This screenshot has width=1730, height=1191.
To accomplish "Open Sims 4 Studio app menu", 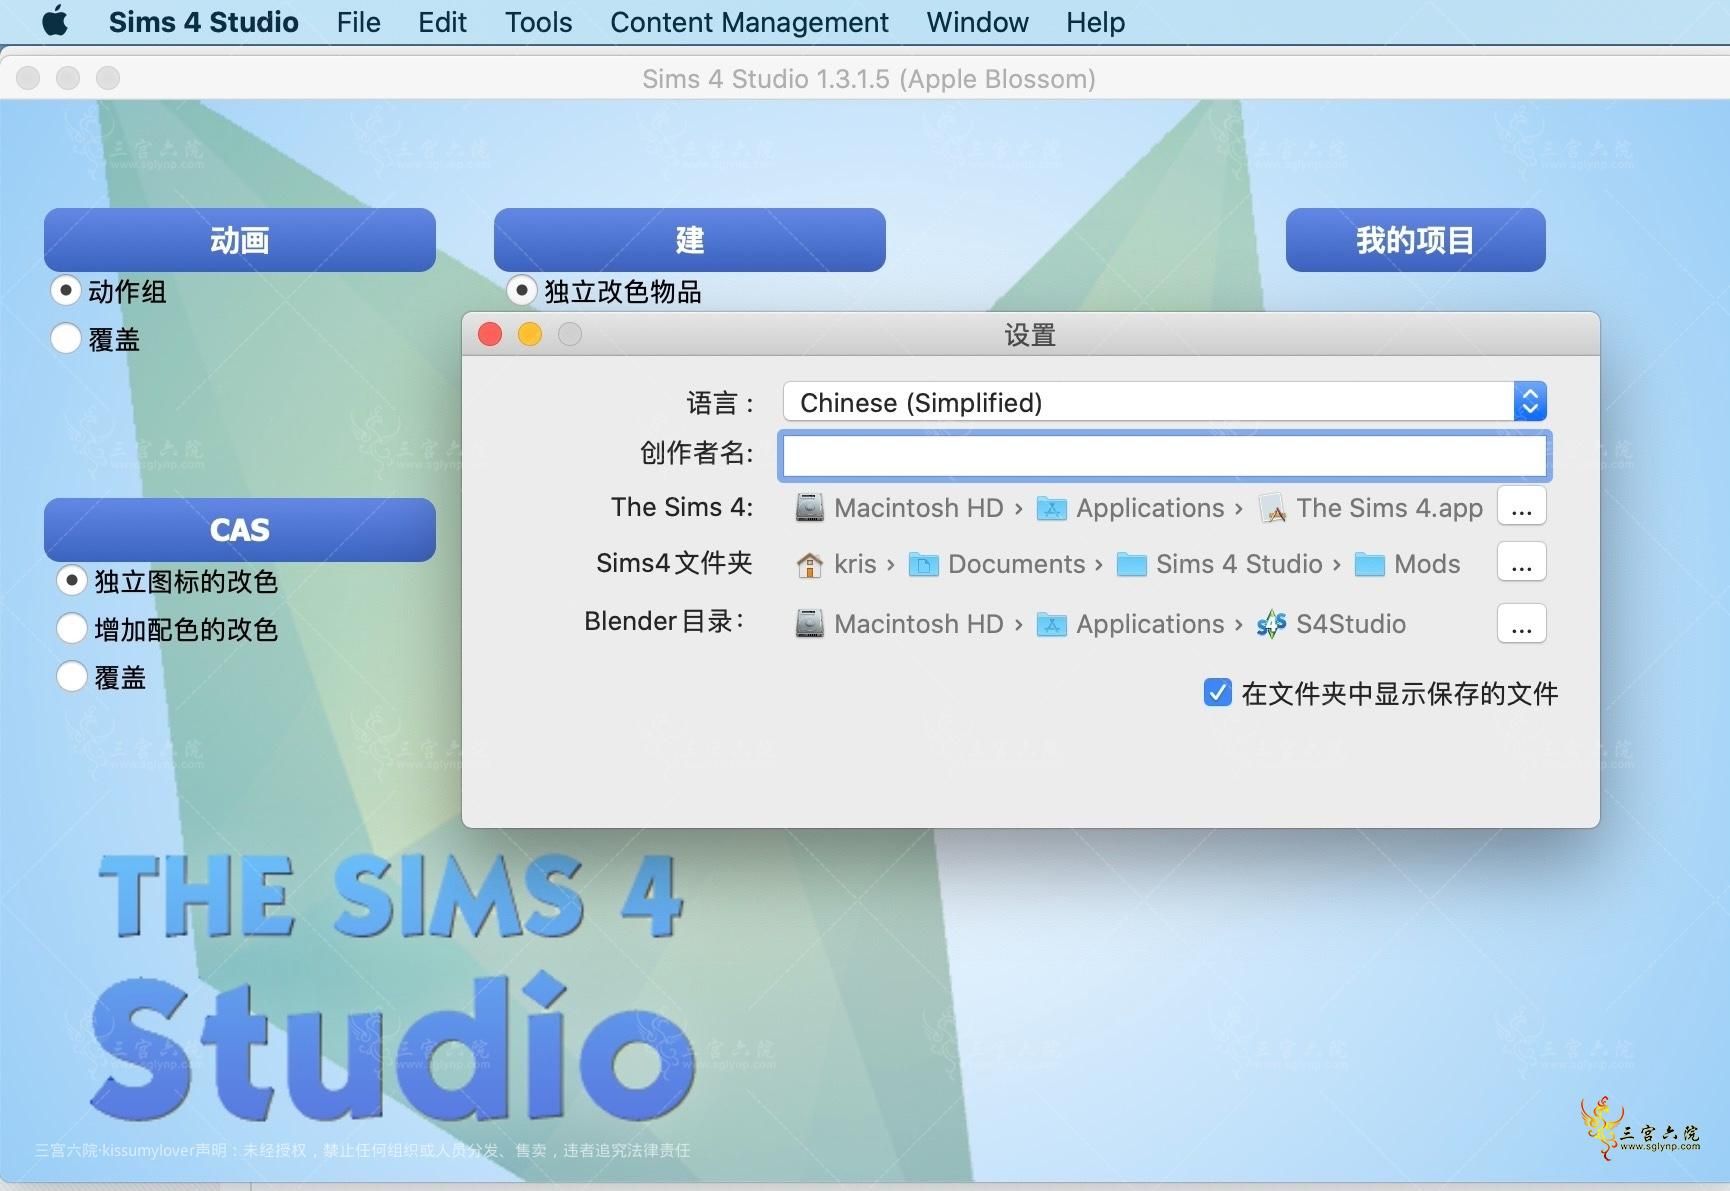I will [x=203, y=22].
